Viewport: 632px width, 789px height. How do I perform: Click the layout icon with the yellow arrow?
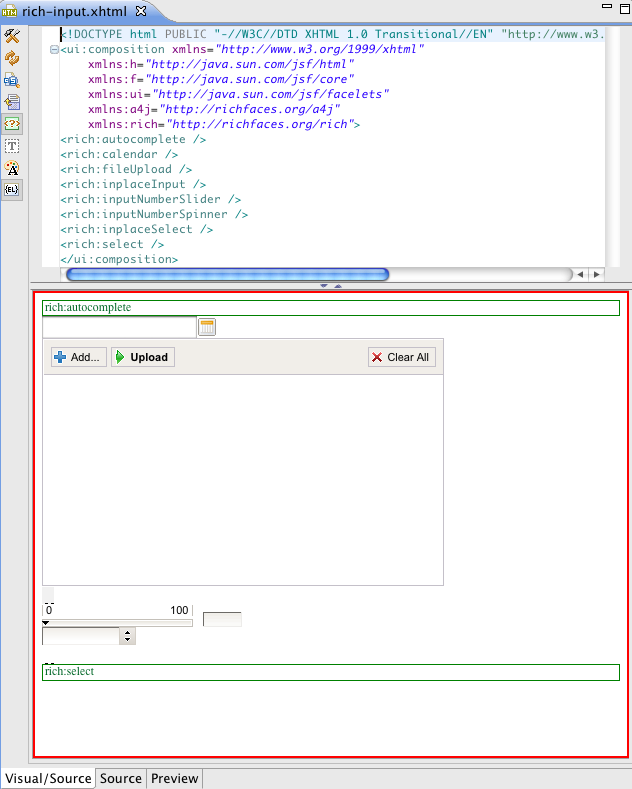[x=12, y=102]
